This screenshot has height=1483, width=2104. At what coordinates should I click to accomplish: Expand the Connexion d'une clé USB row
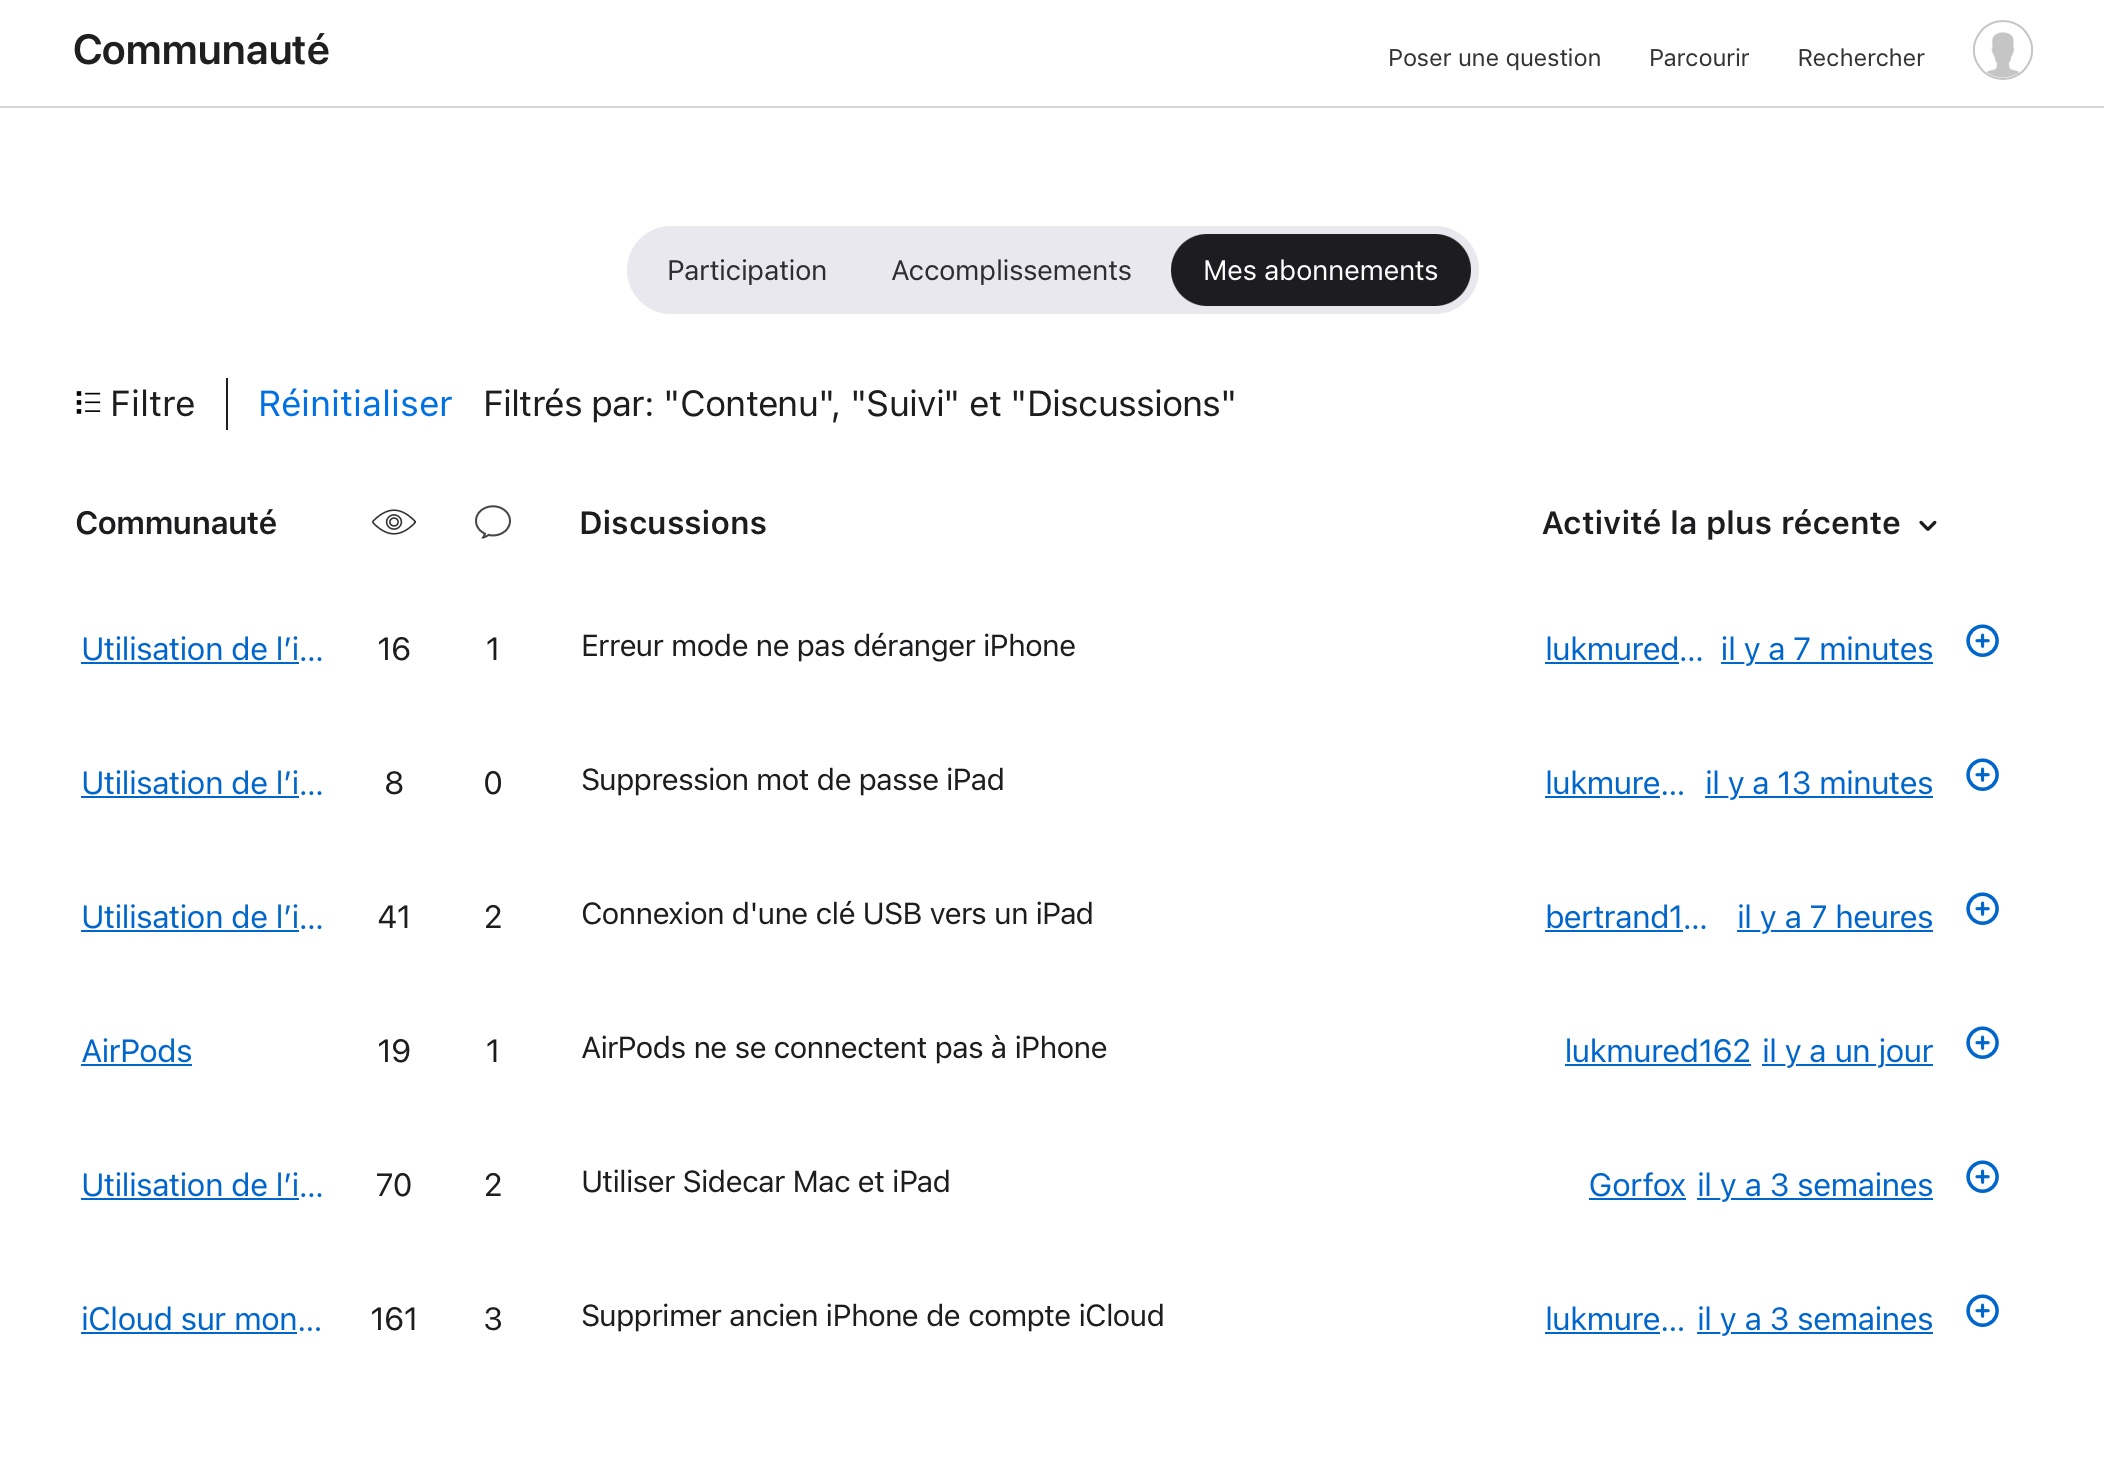coord(1982,909)
